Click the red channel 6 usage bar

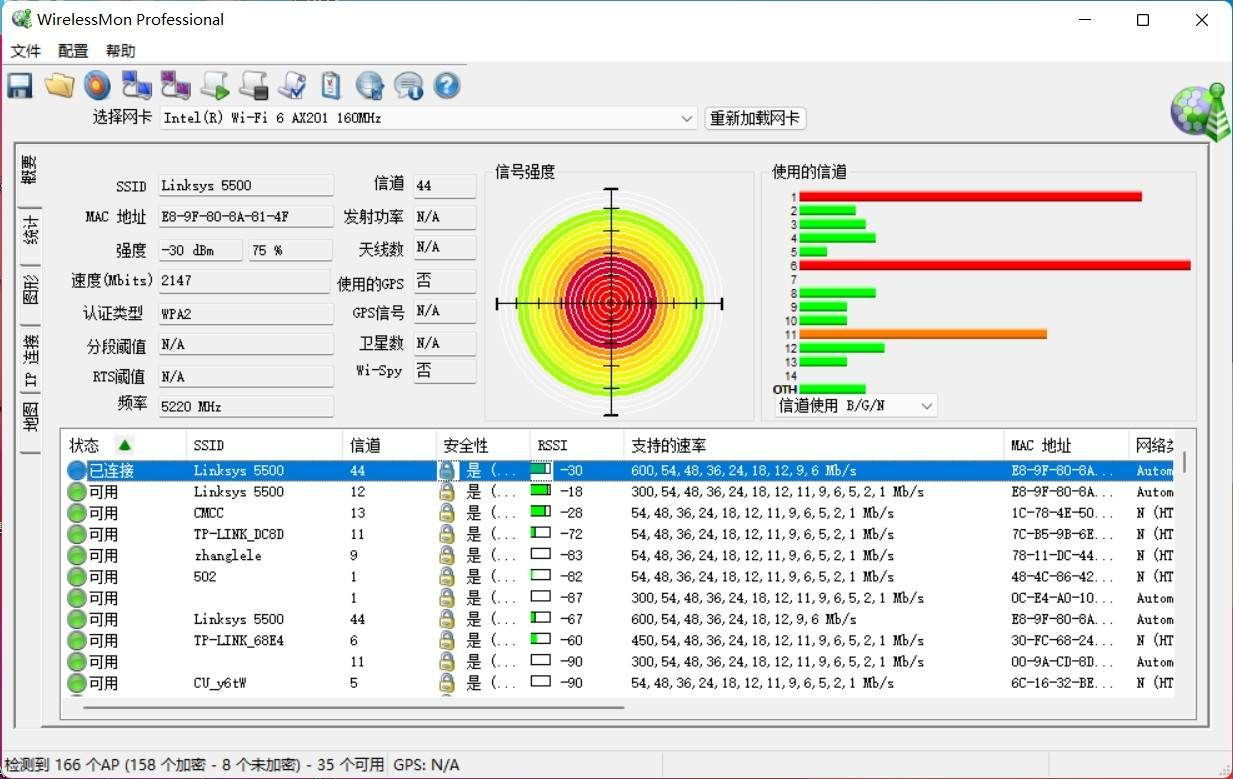click(995, 265)
